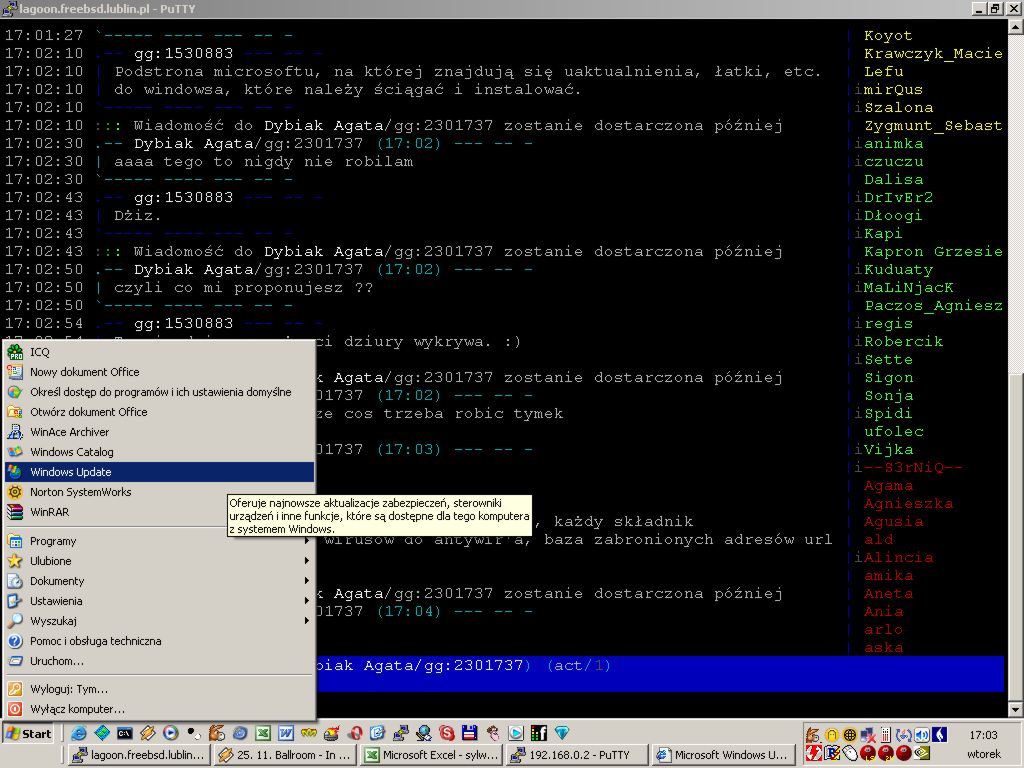Launch Winamp from the Quick Launch bar
1024x768 pixels.
pos(148,733)
